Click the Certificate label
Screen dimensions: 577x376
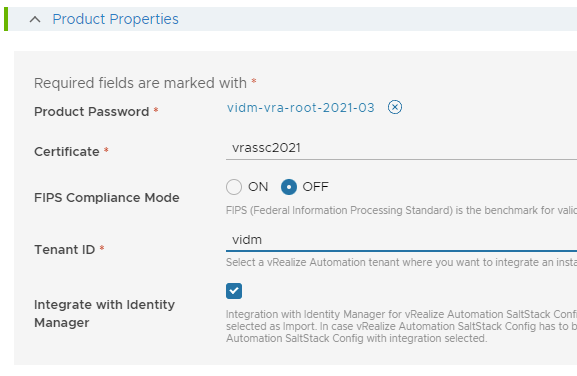(x=67, y=152)
